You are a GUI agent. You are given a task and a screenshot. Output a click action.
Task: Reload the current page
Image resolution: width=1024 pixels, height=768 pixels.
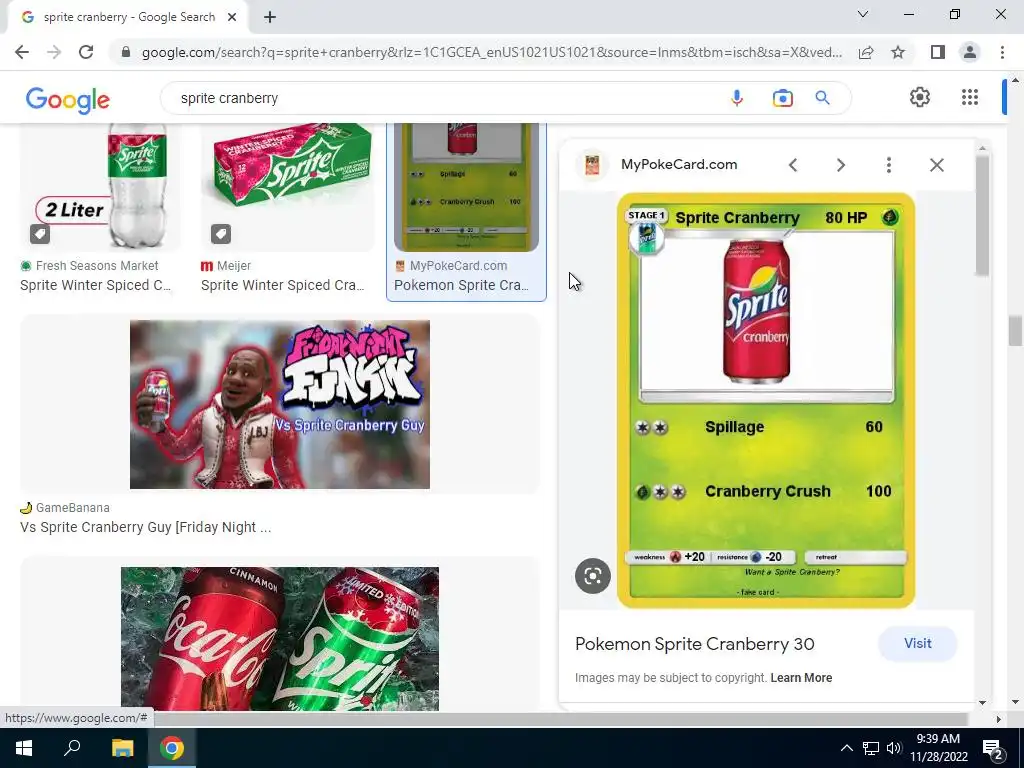tap(86, 52)
